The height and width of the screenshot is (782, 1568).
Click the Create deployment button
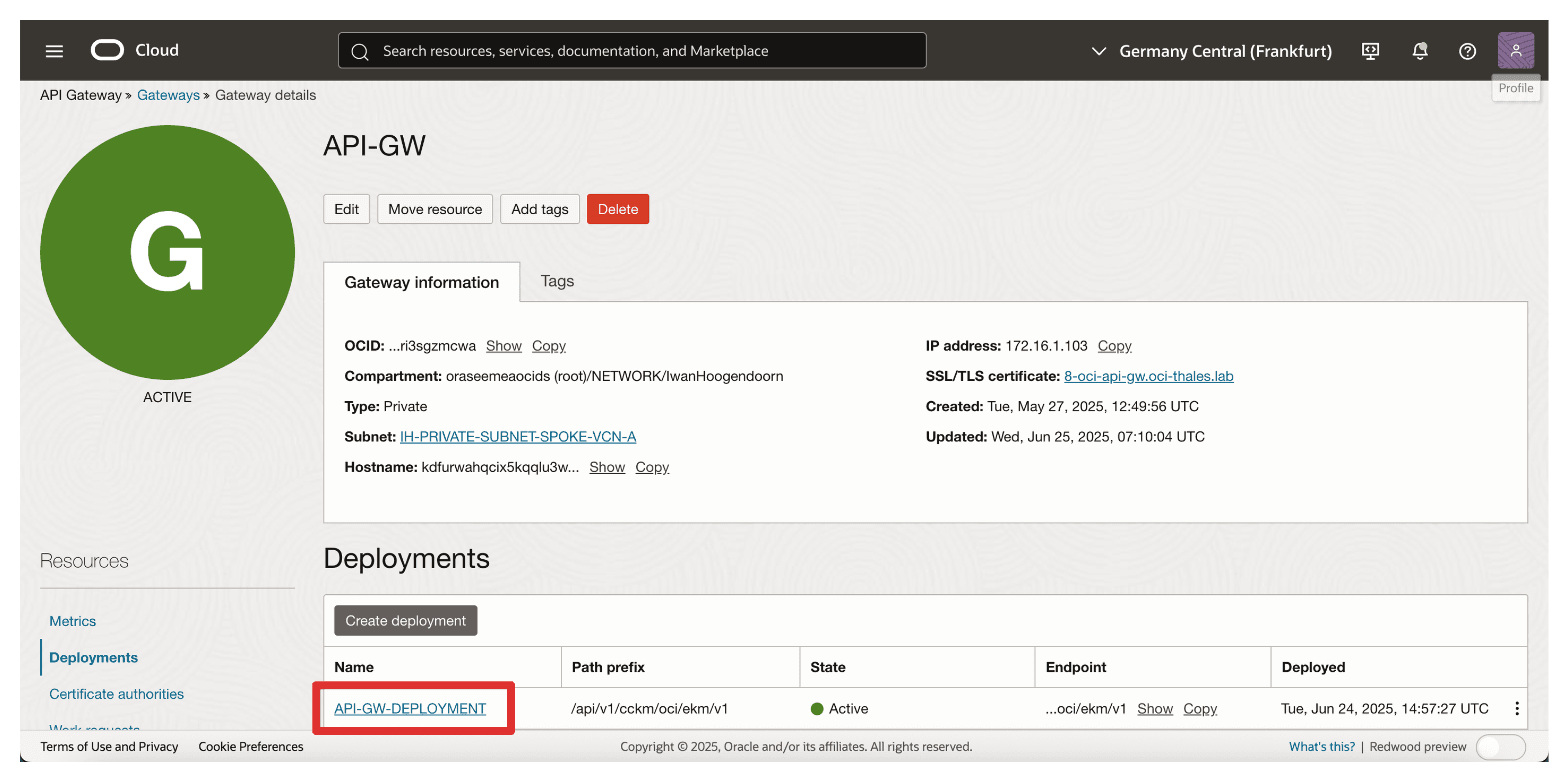click(x=406, y=621)
